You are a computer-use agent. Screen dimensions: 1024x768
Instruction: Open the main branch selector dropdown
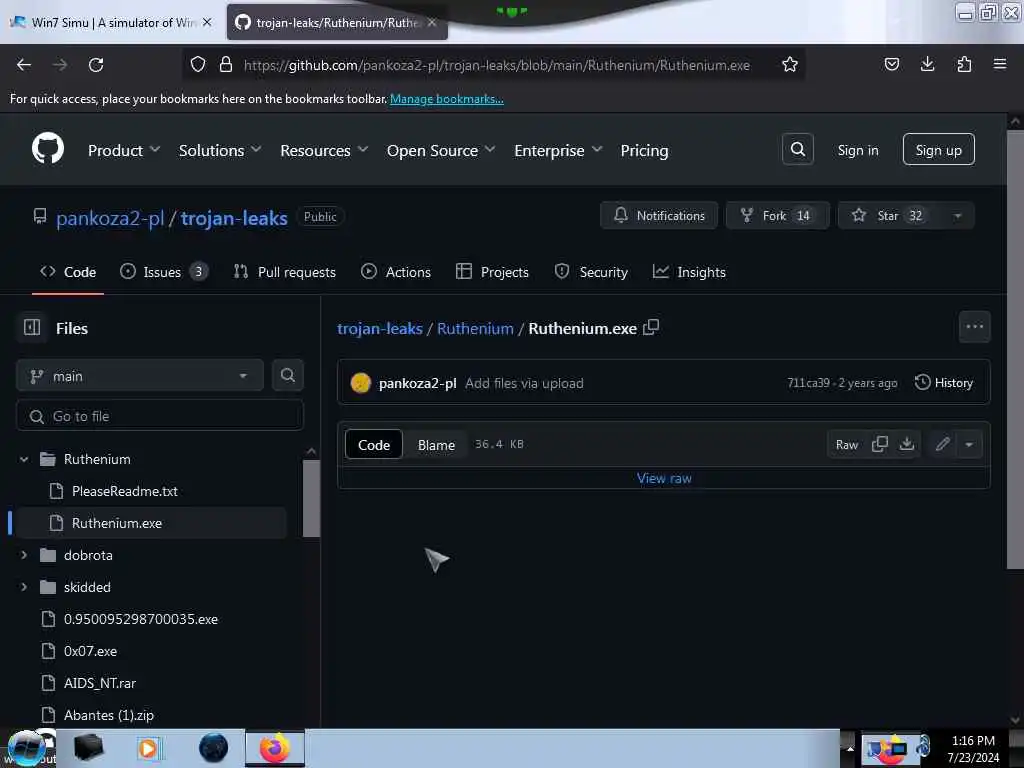(140, 376)
